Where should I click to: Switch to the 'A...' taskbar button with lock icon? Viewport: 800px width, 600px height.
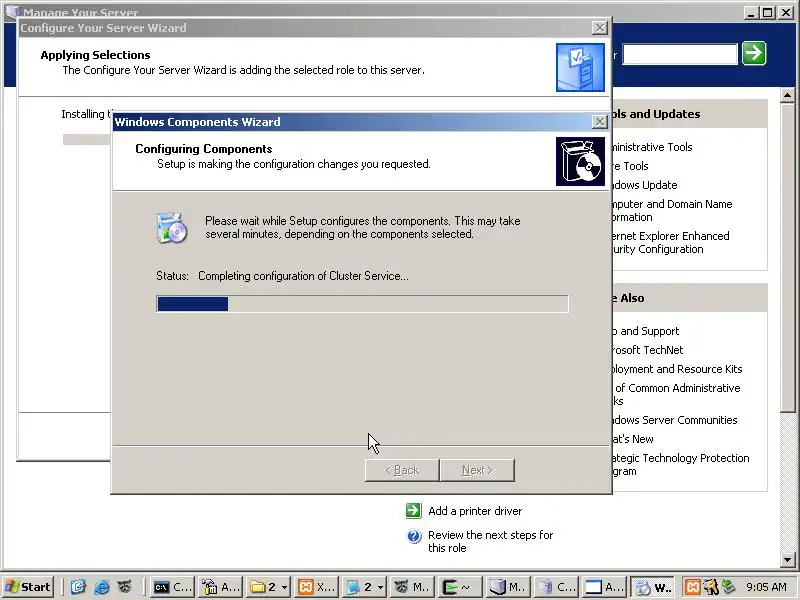tap(221, 587)
